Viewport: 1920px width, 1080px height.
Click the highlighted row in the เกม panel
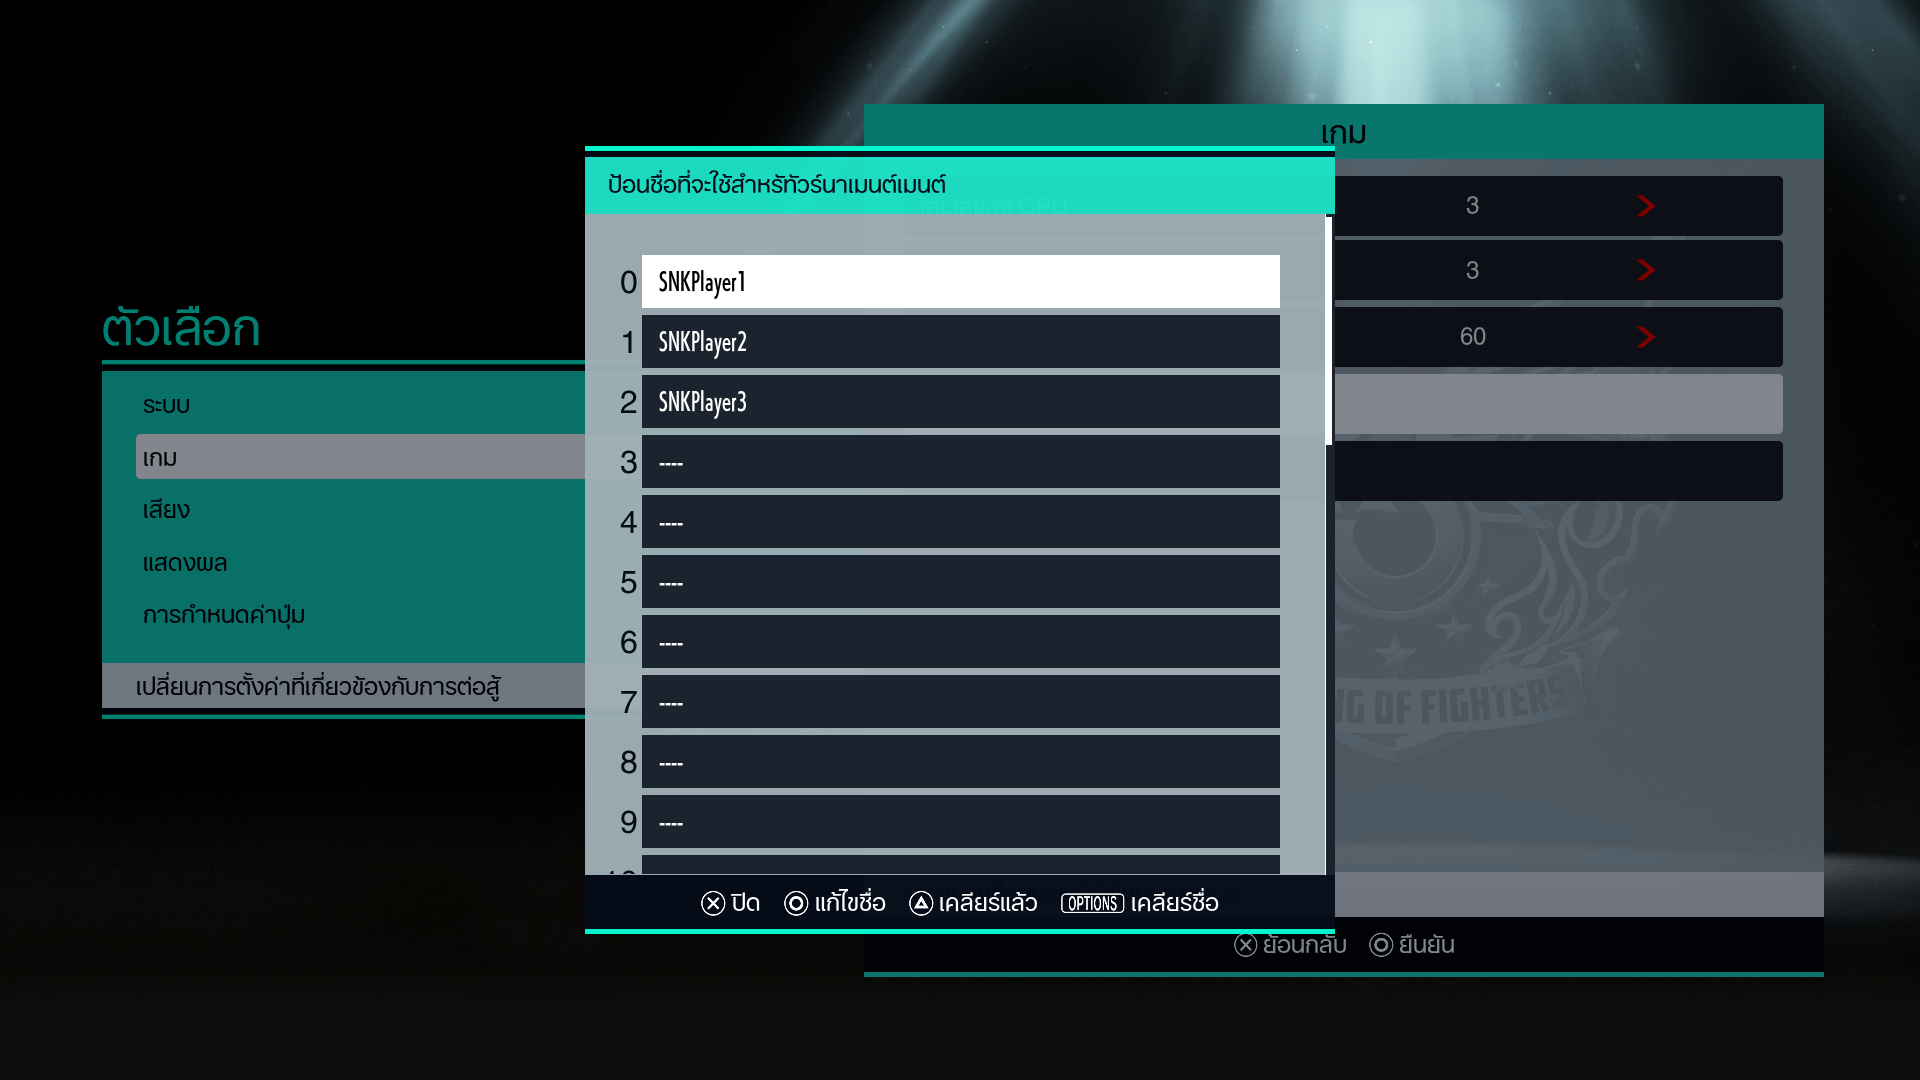click(x=1558, y=404)
